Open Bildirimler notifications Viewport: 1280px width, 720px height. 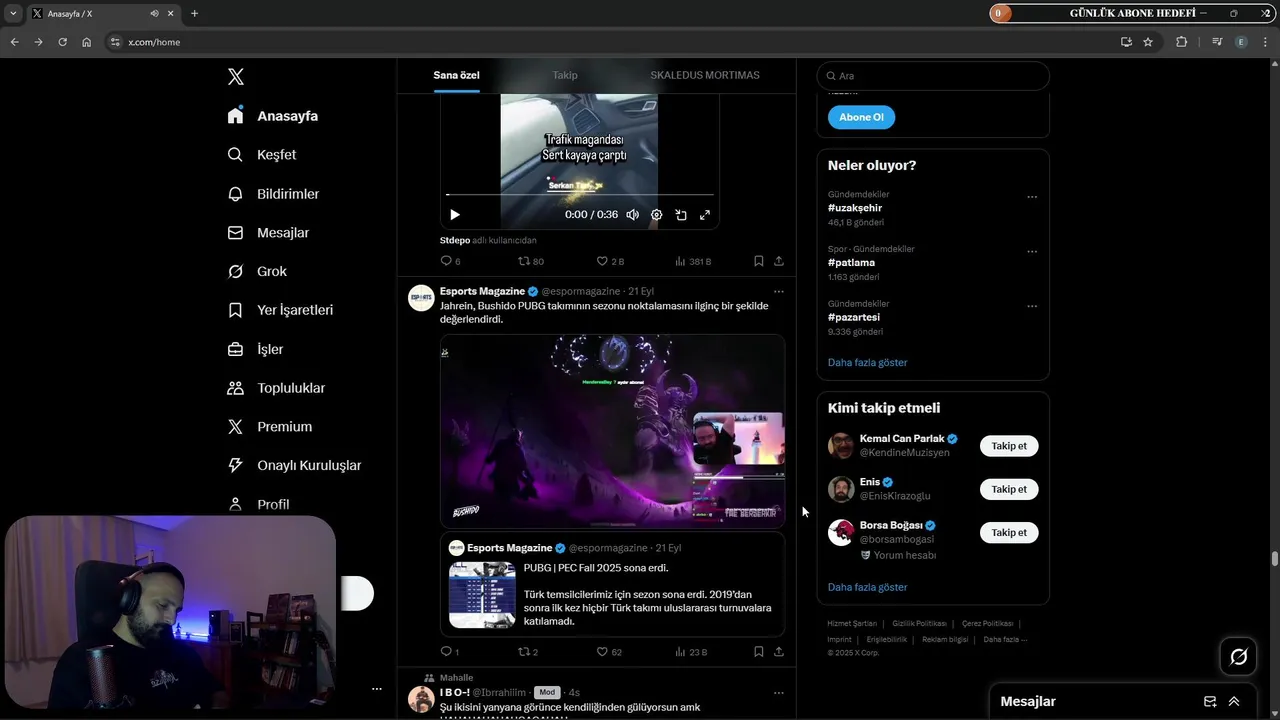coord(273,194)
